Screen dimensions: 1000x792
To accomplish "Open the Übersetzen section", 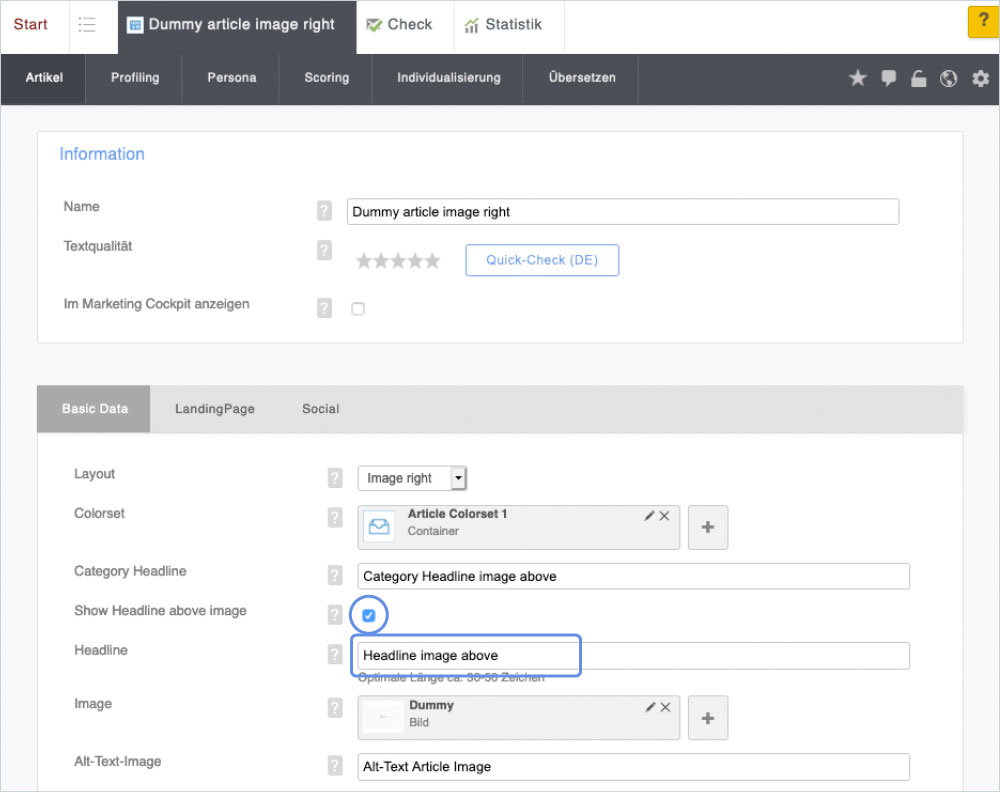I will click(x=582, y=78).
